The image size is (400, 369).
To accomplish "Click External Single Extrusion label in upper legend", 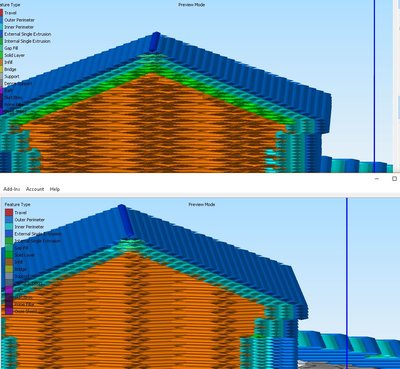I will [x=28, y=34].
